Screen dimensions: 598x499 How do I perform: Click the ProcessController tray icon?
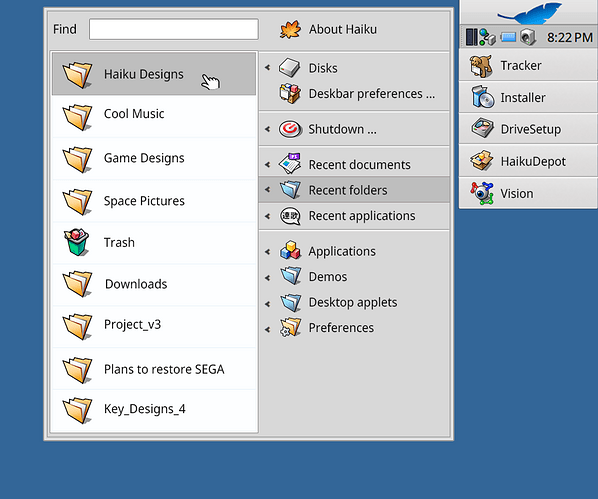471,37
